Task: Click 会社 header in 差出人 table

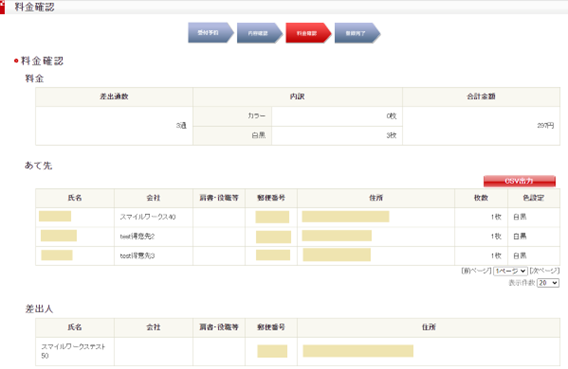Action: click(x=154, y=327)
